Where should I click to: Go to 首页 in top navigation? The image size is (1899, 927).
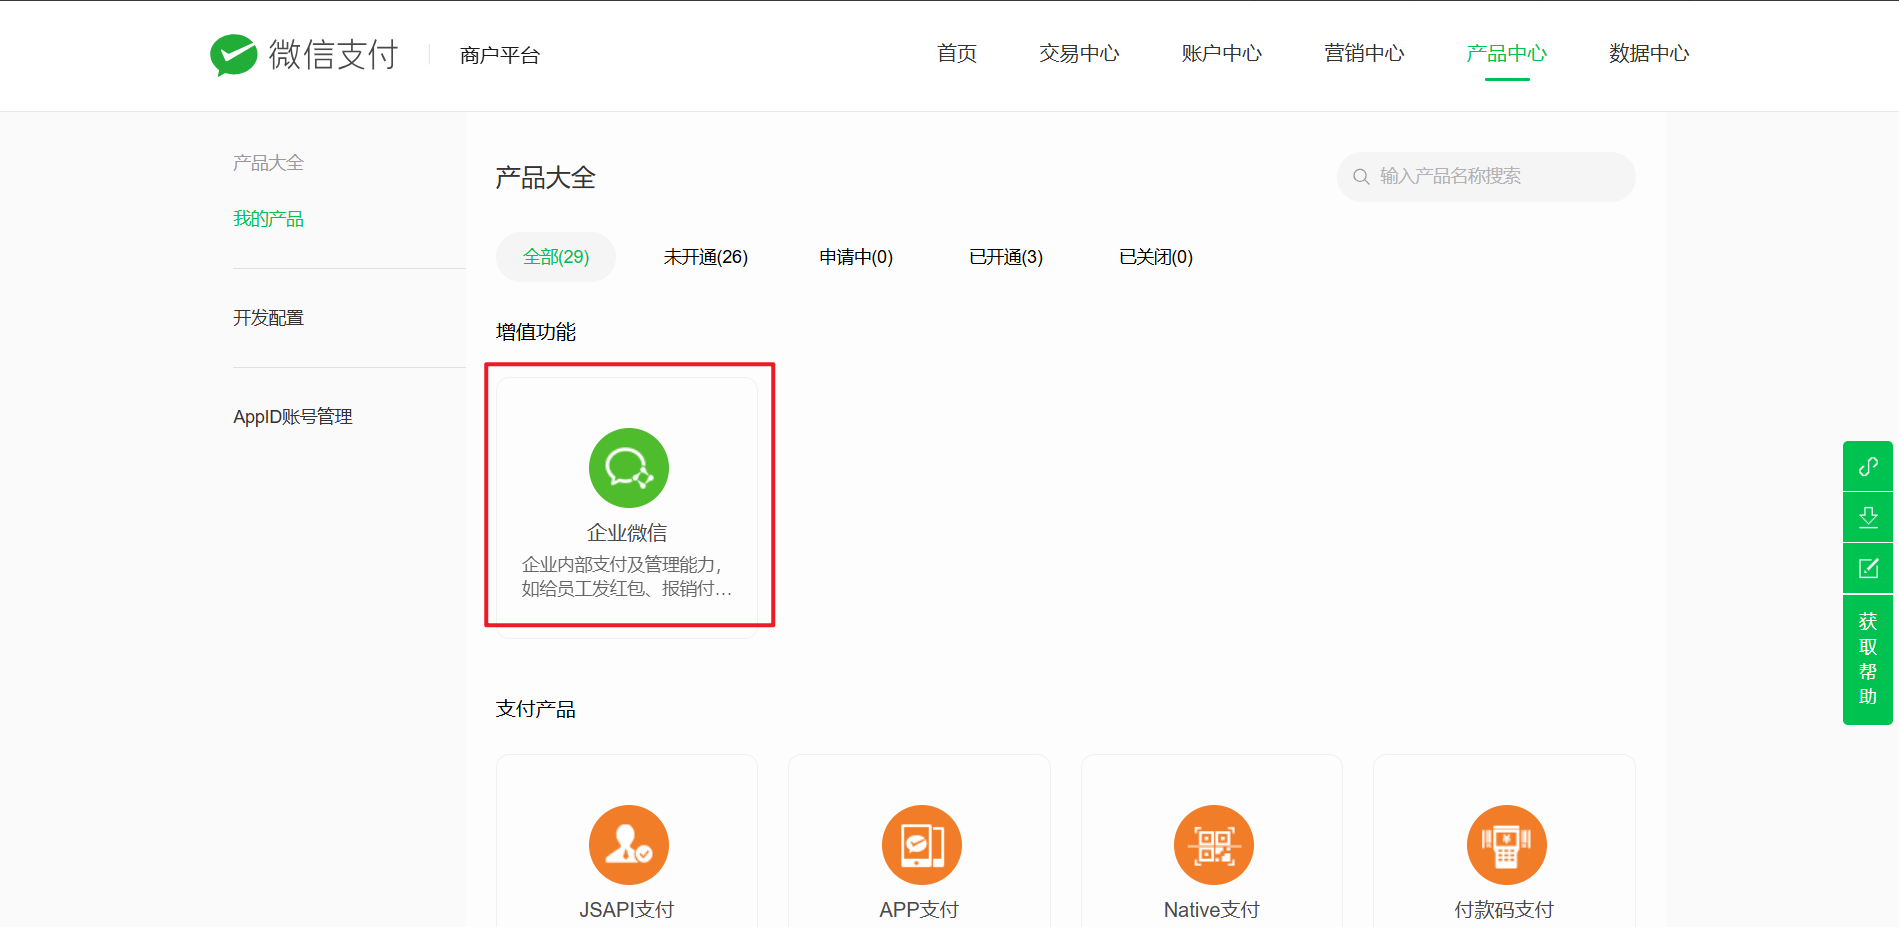coord(957,54)
